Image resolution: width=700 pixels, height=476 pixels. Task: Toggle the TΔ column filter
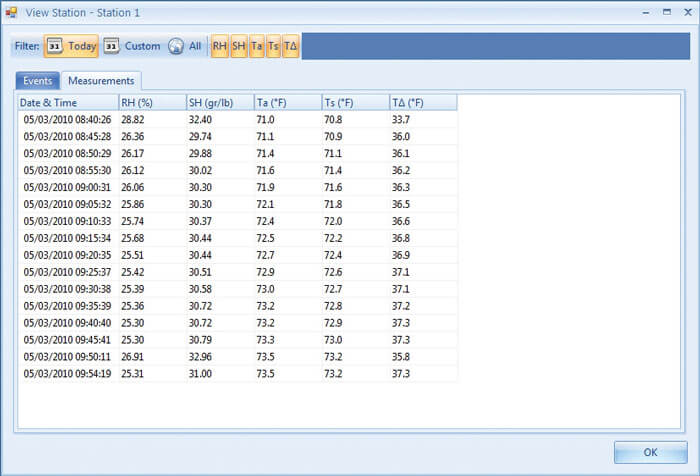coord(290,46)
